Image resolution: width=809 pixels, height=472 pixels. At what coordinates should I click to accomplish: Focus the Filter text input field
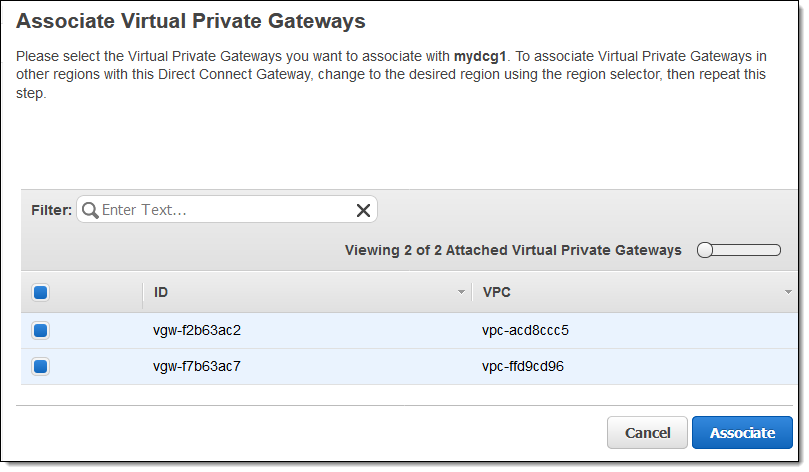(x=225, y=210)
